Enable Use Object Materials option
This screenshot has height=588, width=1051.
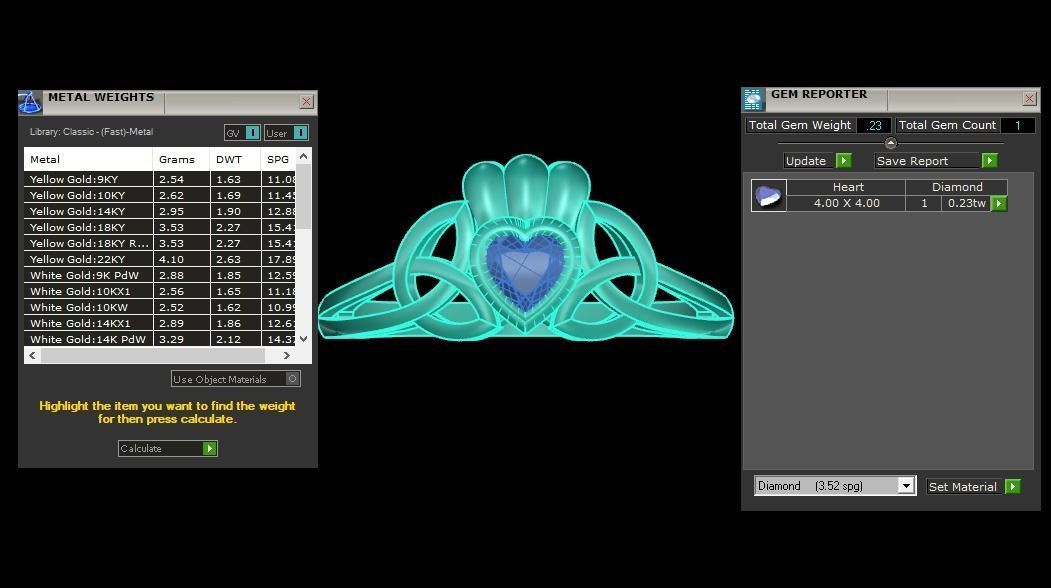292,379
